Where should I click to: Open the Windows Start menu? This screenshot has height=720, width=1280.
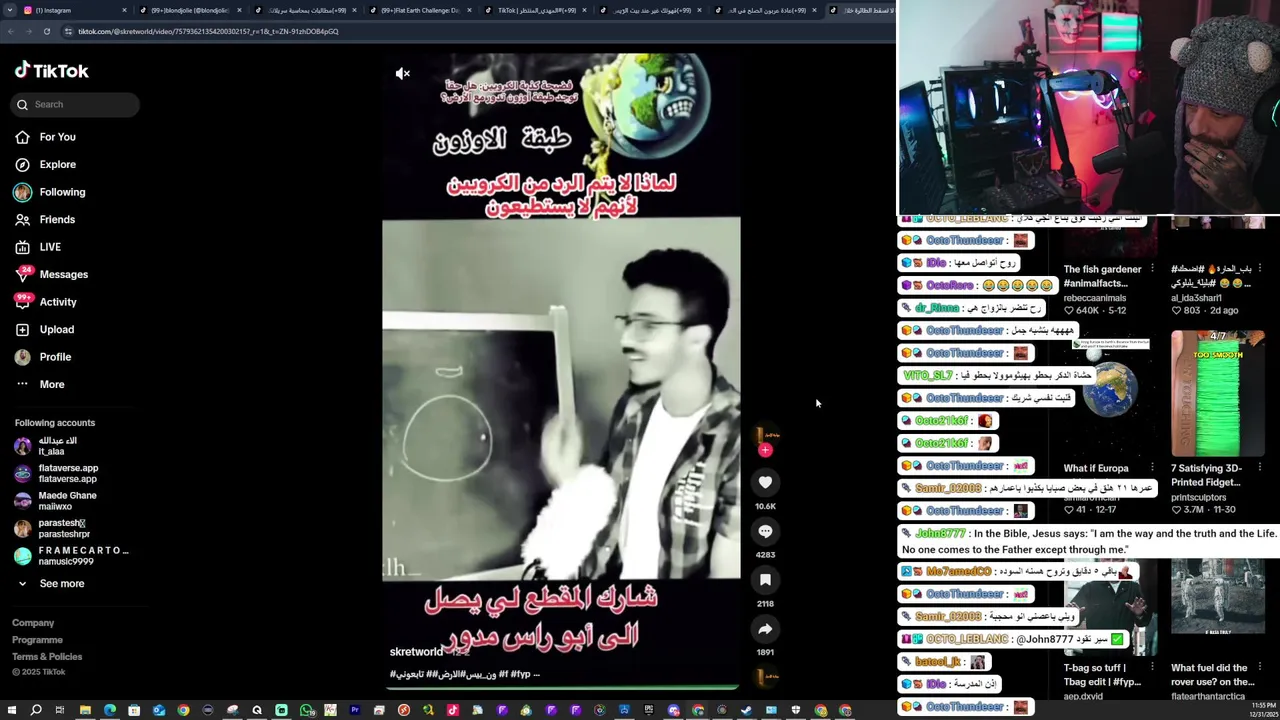[x=12, y=710]
